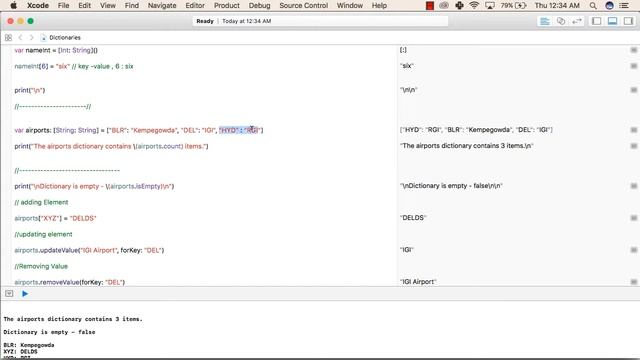640x360 pixels.
Task: Click console line "BLR: Kempegowda"
Action: [29, 345]
